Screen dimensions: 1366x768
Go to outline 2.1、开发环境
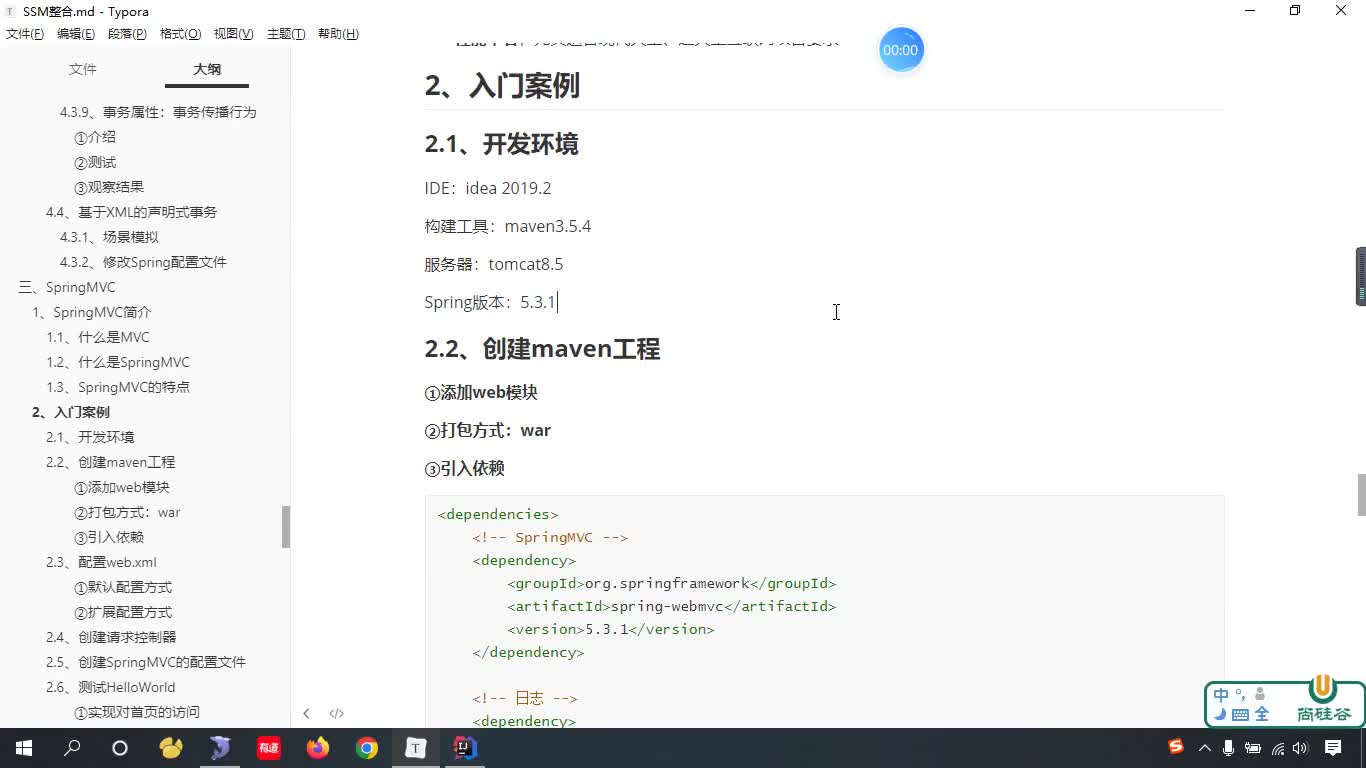(90, 437)
